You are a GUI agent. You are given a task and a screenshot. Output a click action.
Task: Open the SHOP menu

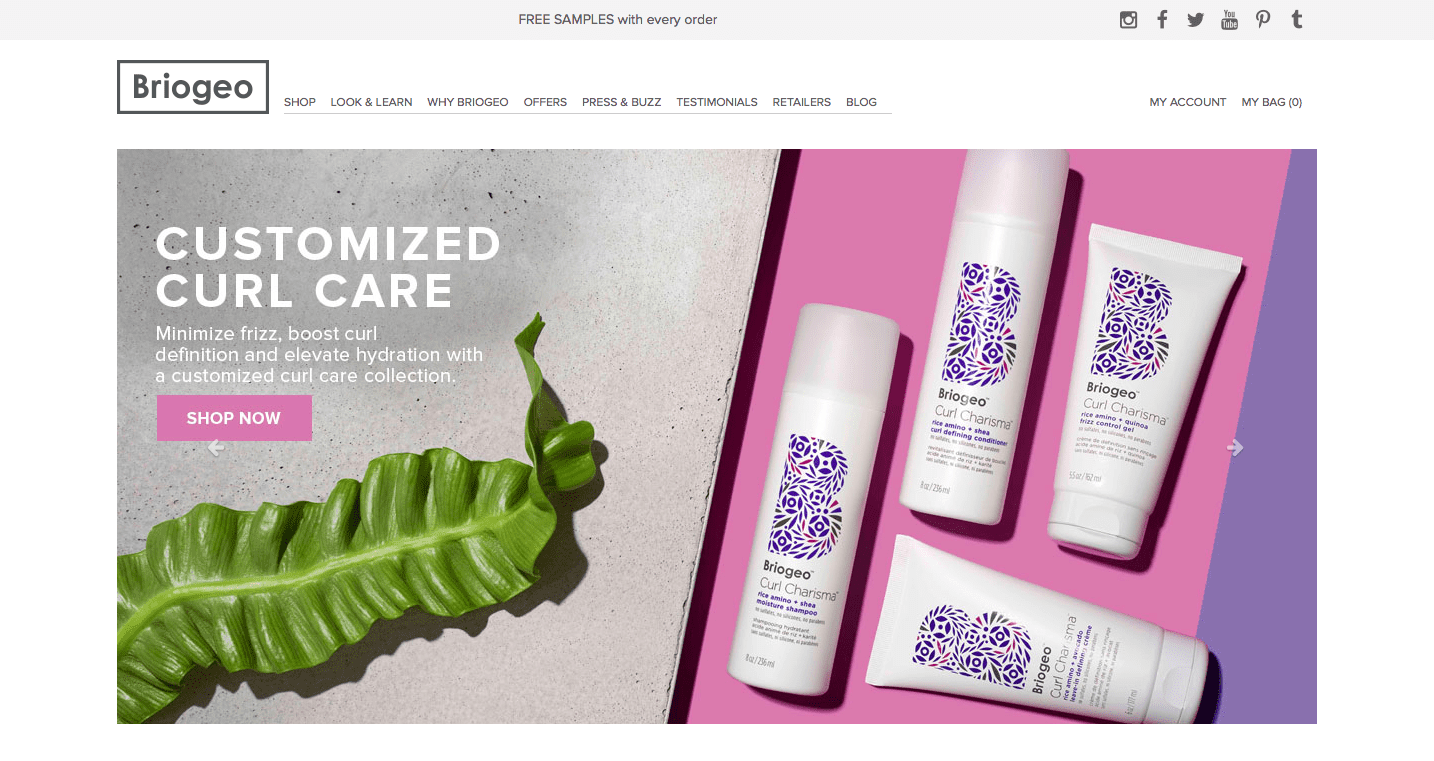tap(300, 102)
